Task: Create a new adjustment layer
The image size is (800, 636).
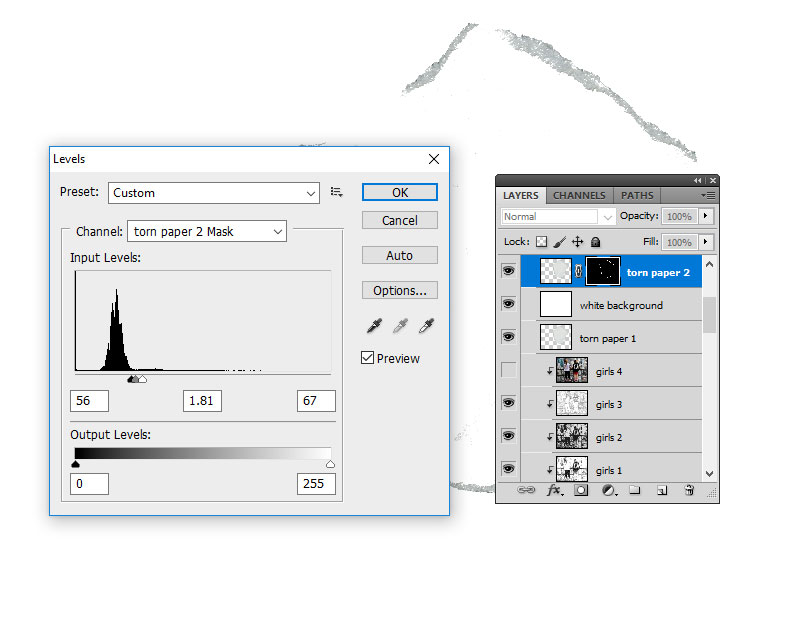Action: coord(608,491)
